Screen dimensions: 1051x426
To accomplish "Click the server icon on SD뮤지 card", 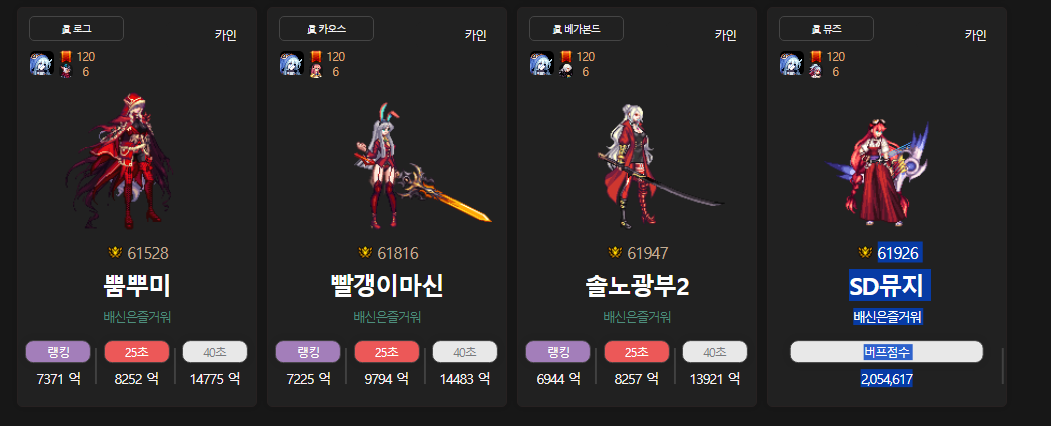I will (x=792, y=63).
